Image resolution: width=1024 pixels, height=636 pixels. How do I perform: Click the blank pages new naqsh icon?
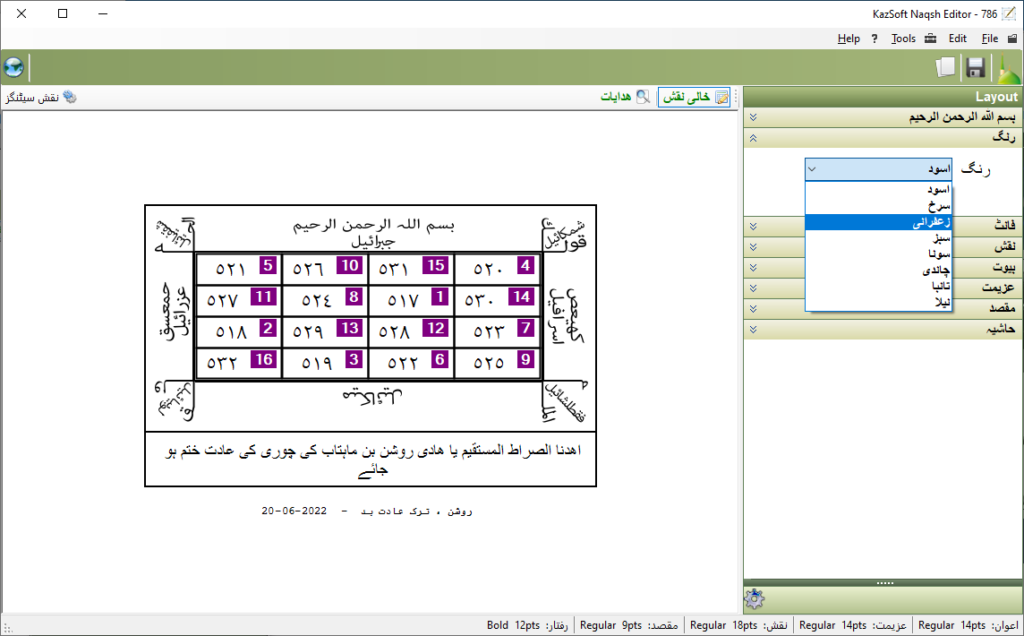pos(945,68)
